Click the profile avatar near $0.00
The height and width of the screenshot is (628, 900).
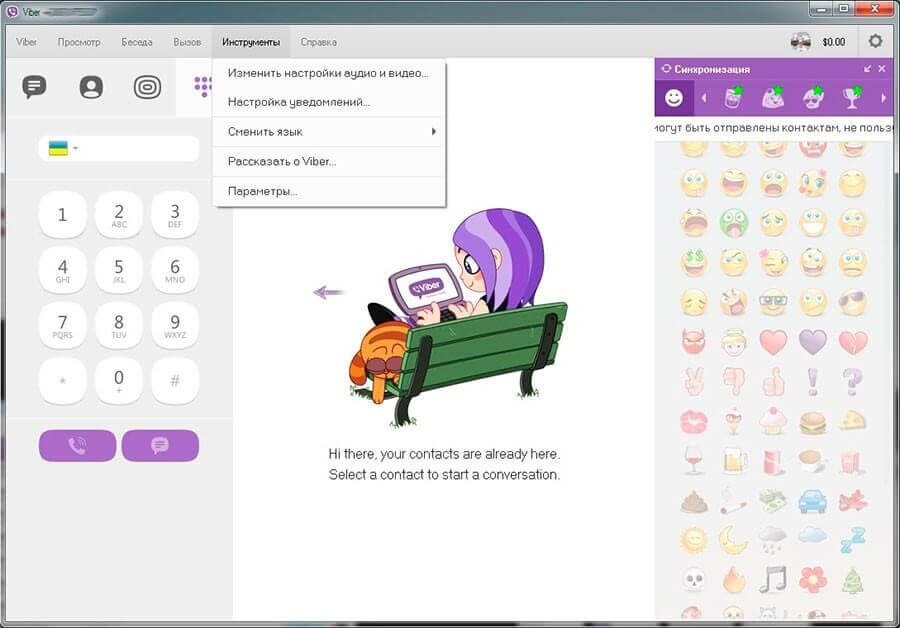tap(801, 41)
